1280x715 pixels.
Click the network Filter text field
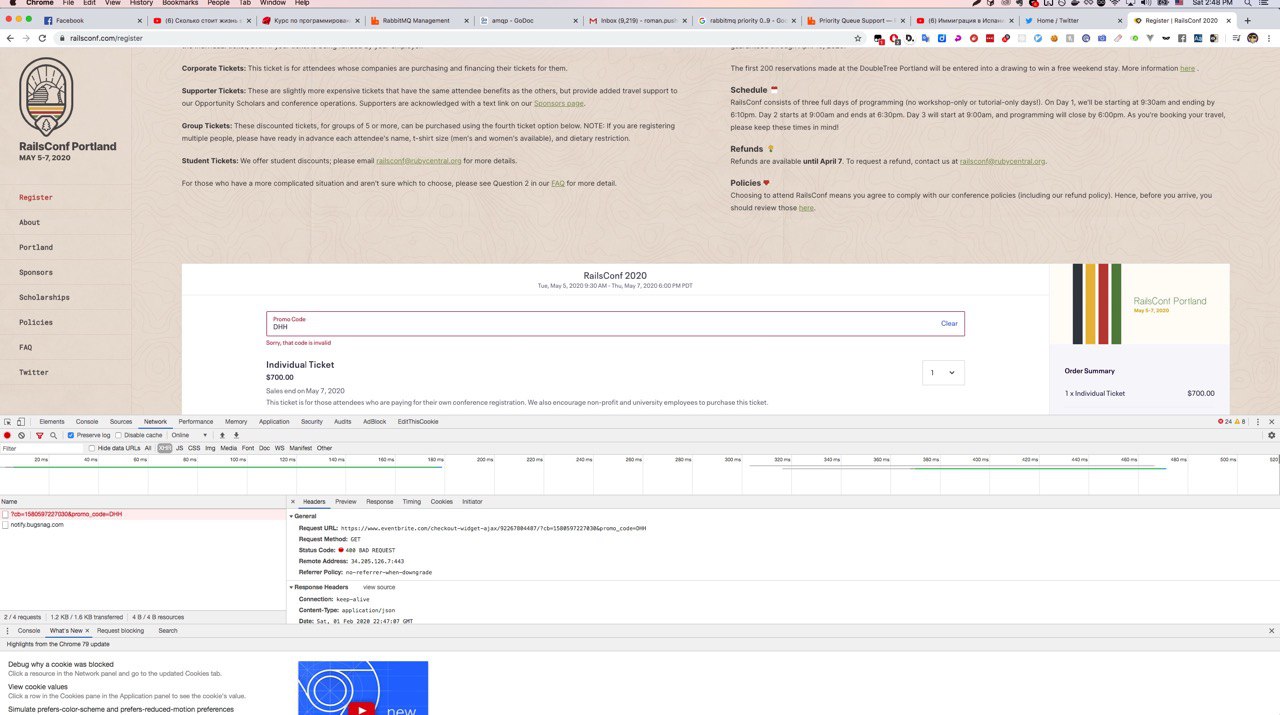pyautogui.click(x=42, y=448)
